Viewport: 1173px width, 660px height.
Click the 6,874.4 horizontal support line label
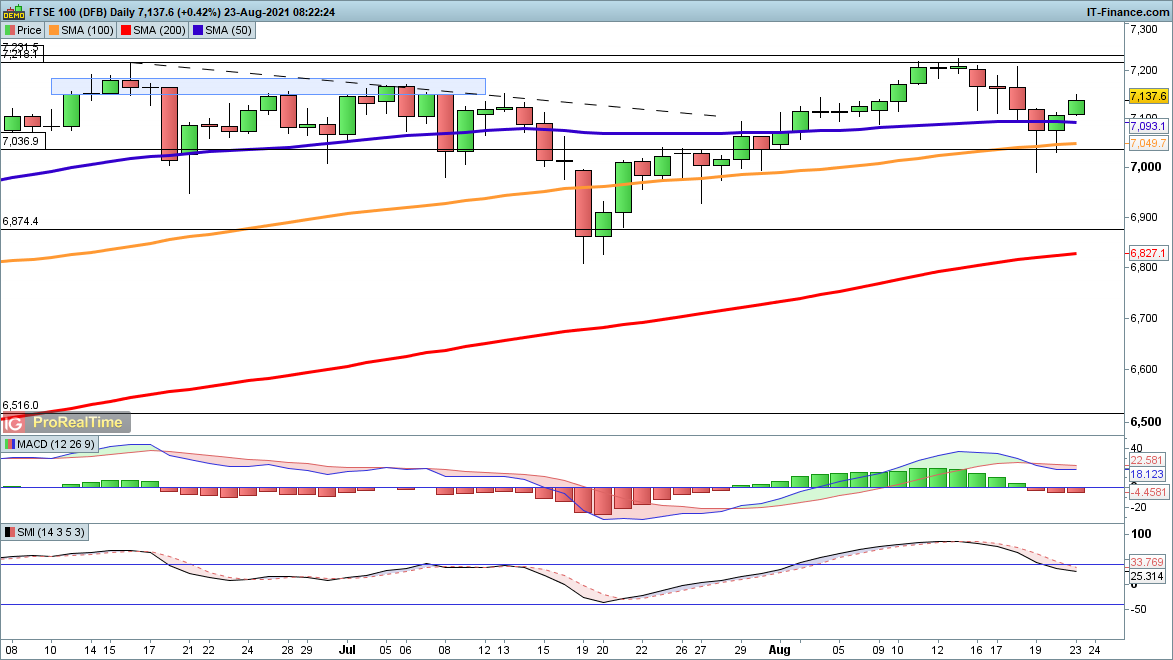pyautogui.click(x=20, y=221)
